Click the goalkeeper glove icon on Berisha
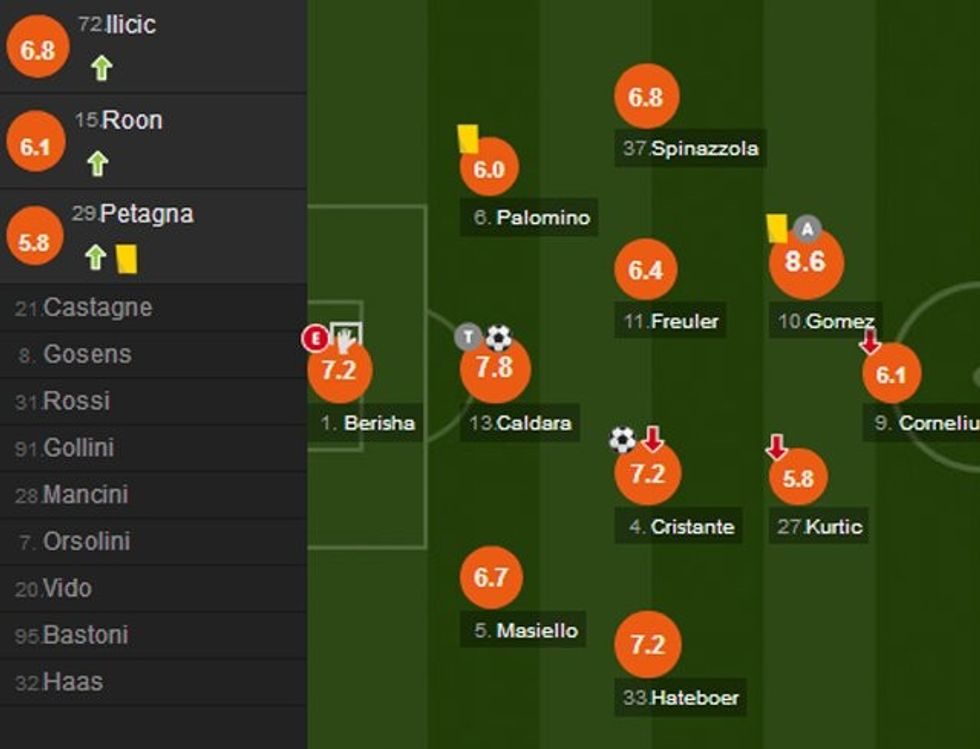Image resolution: width=980 pixels, height=749 pixels. (x=346, y=339)
